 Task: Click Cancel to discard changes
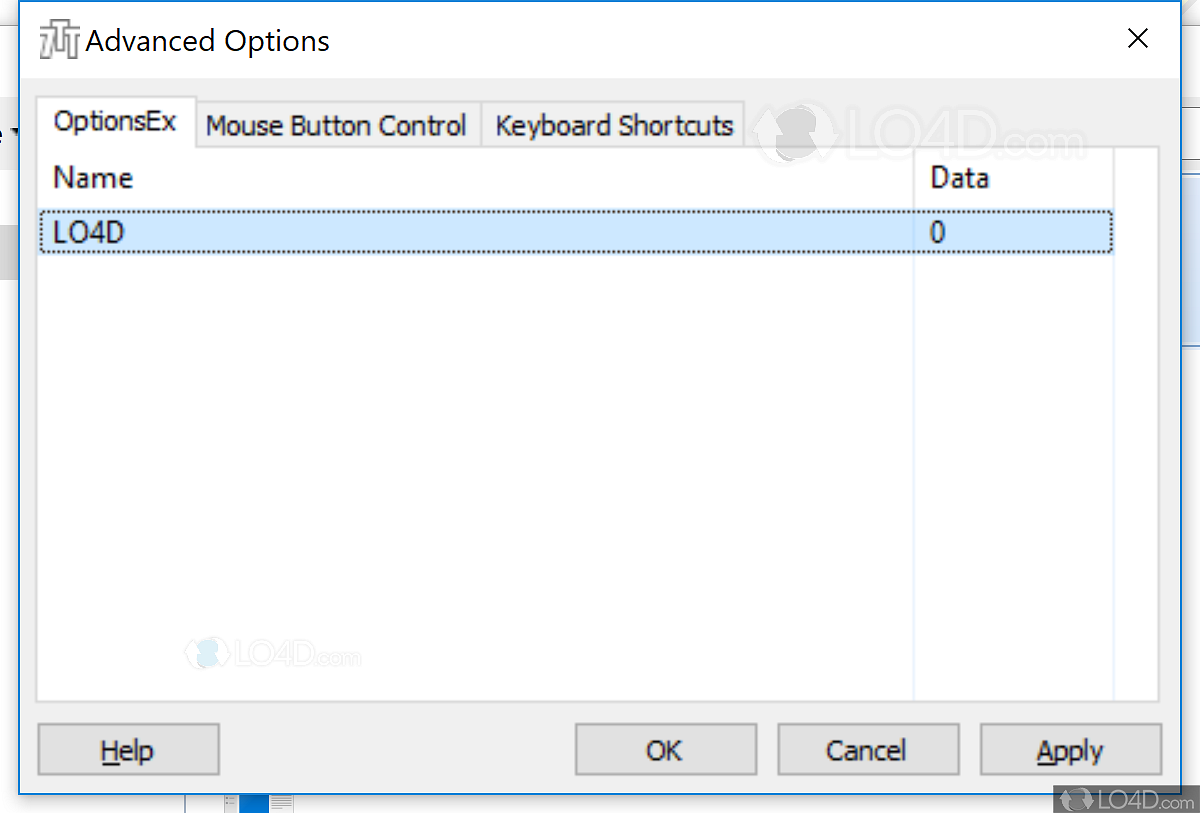tap(868, 749)
